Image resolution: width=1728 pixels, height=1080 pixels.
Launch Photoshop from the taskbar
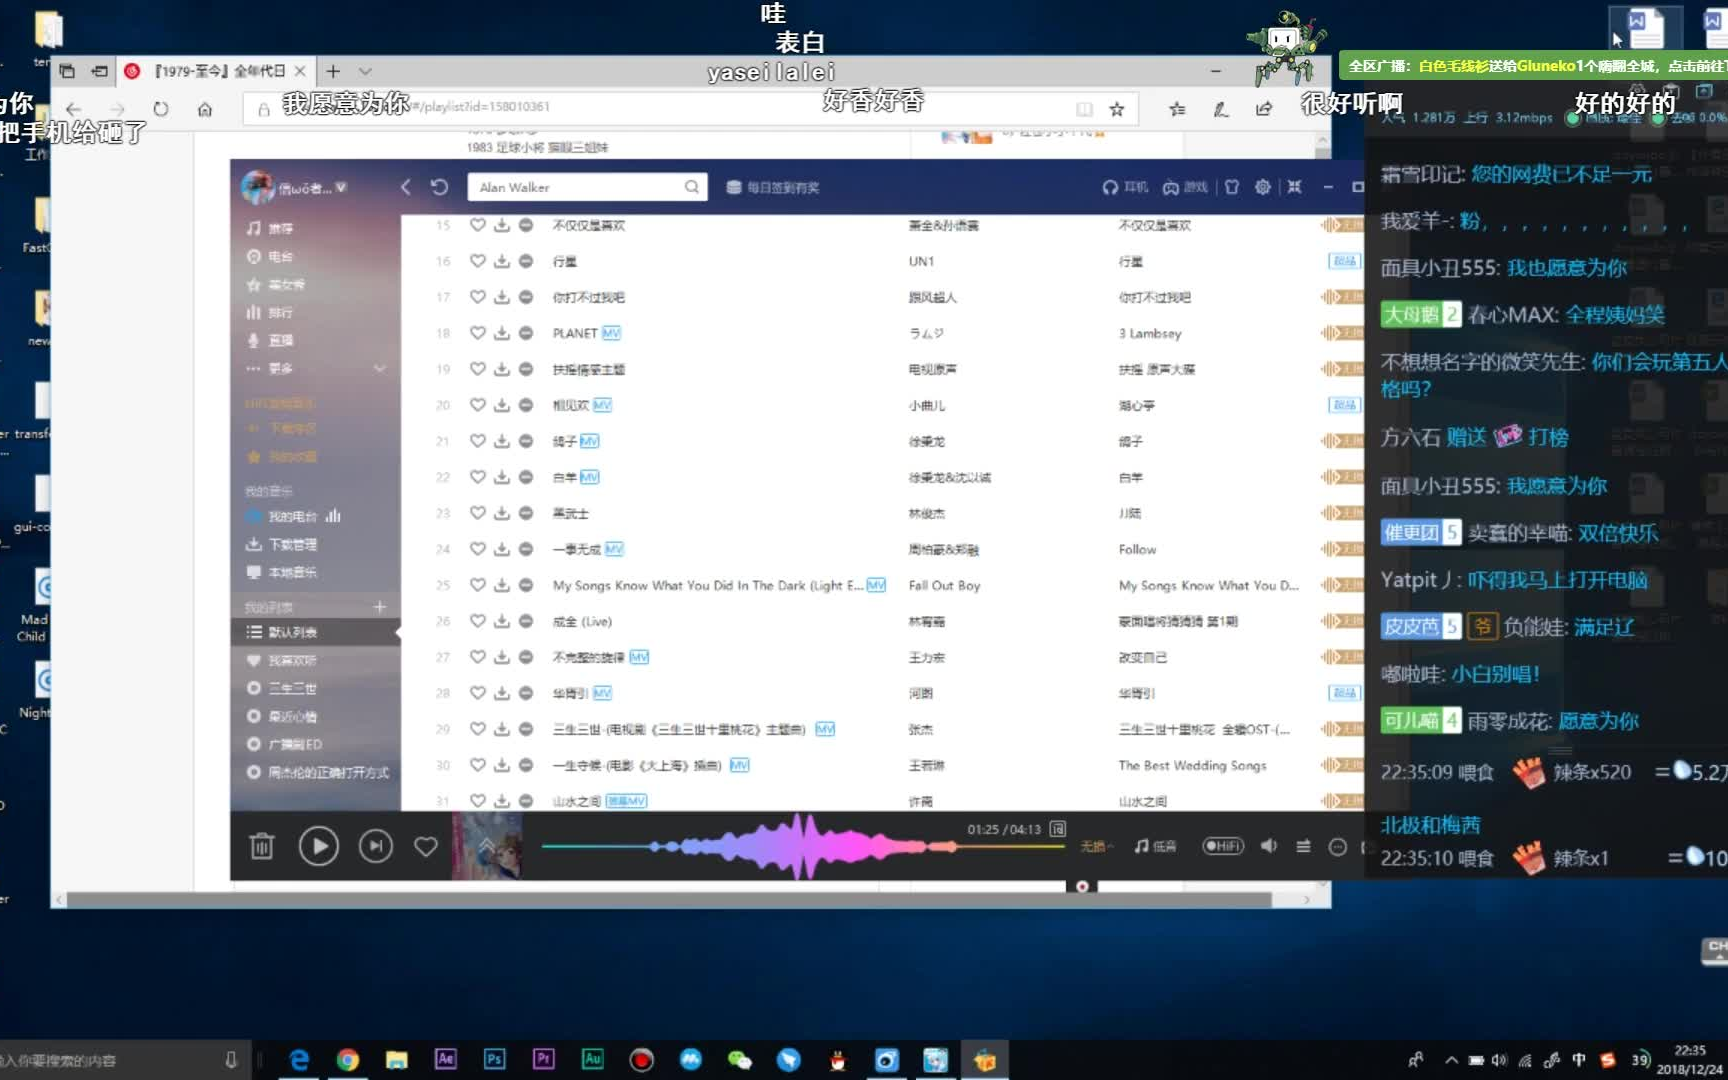(494, 1059)
